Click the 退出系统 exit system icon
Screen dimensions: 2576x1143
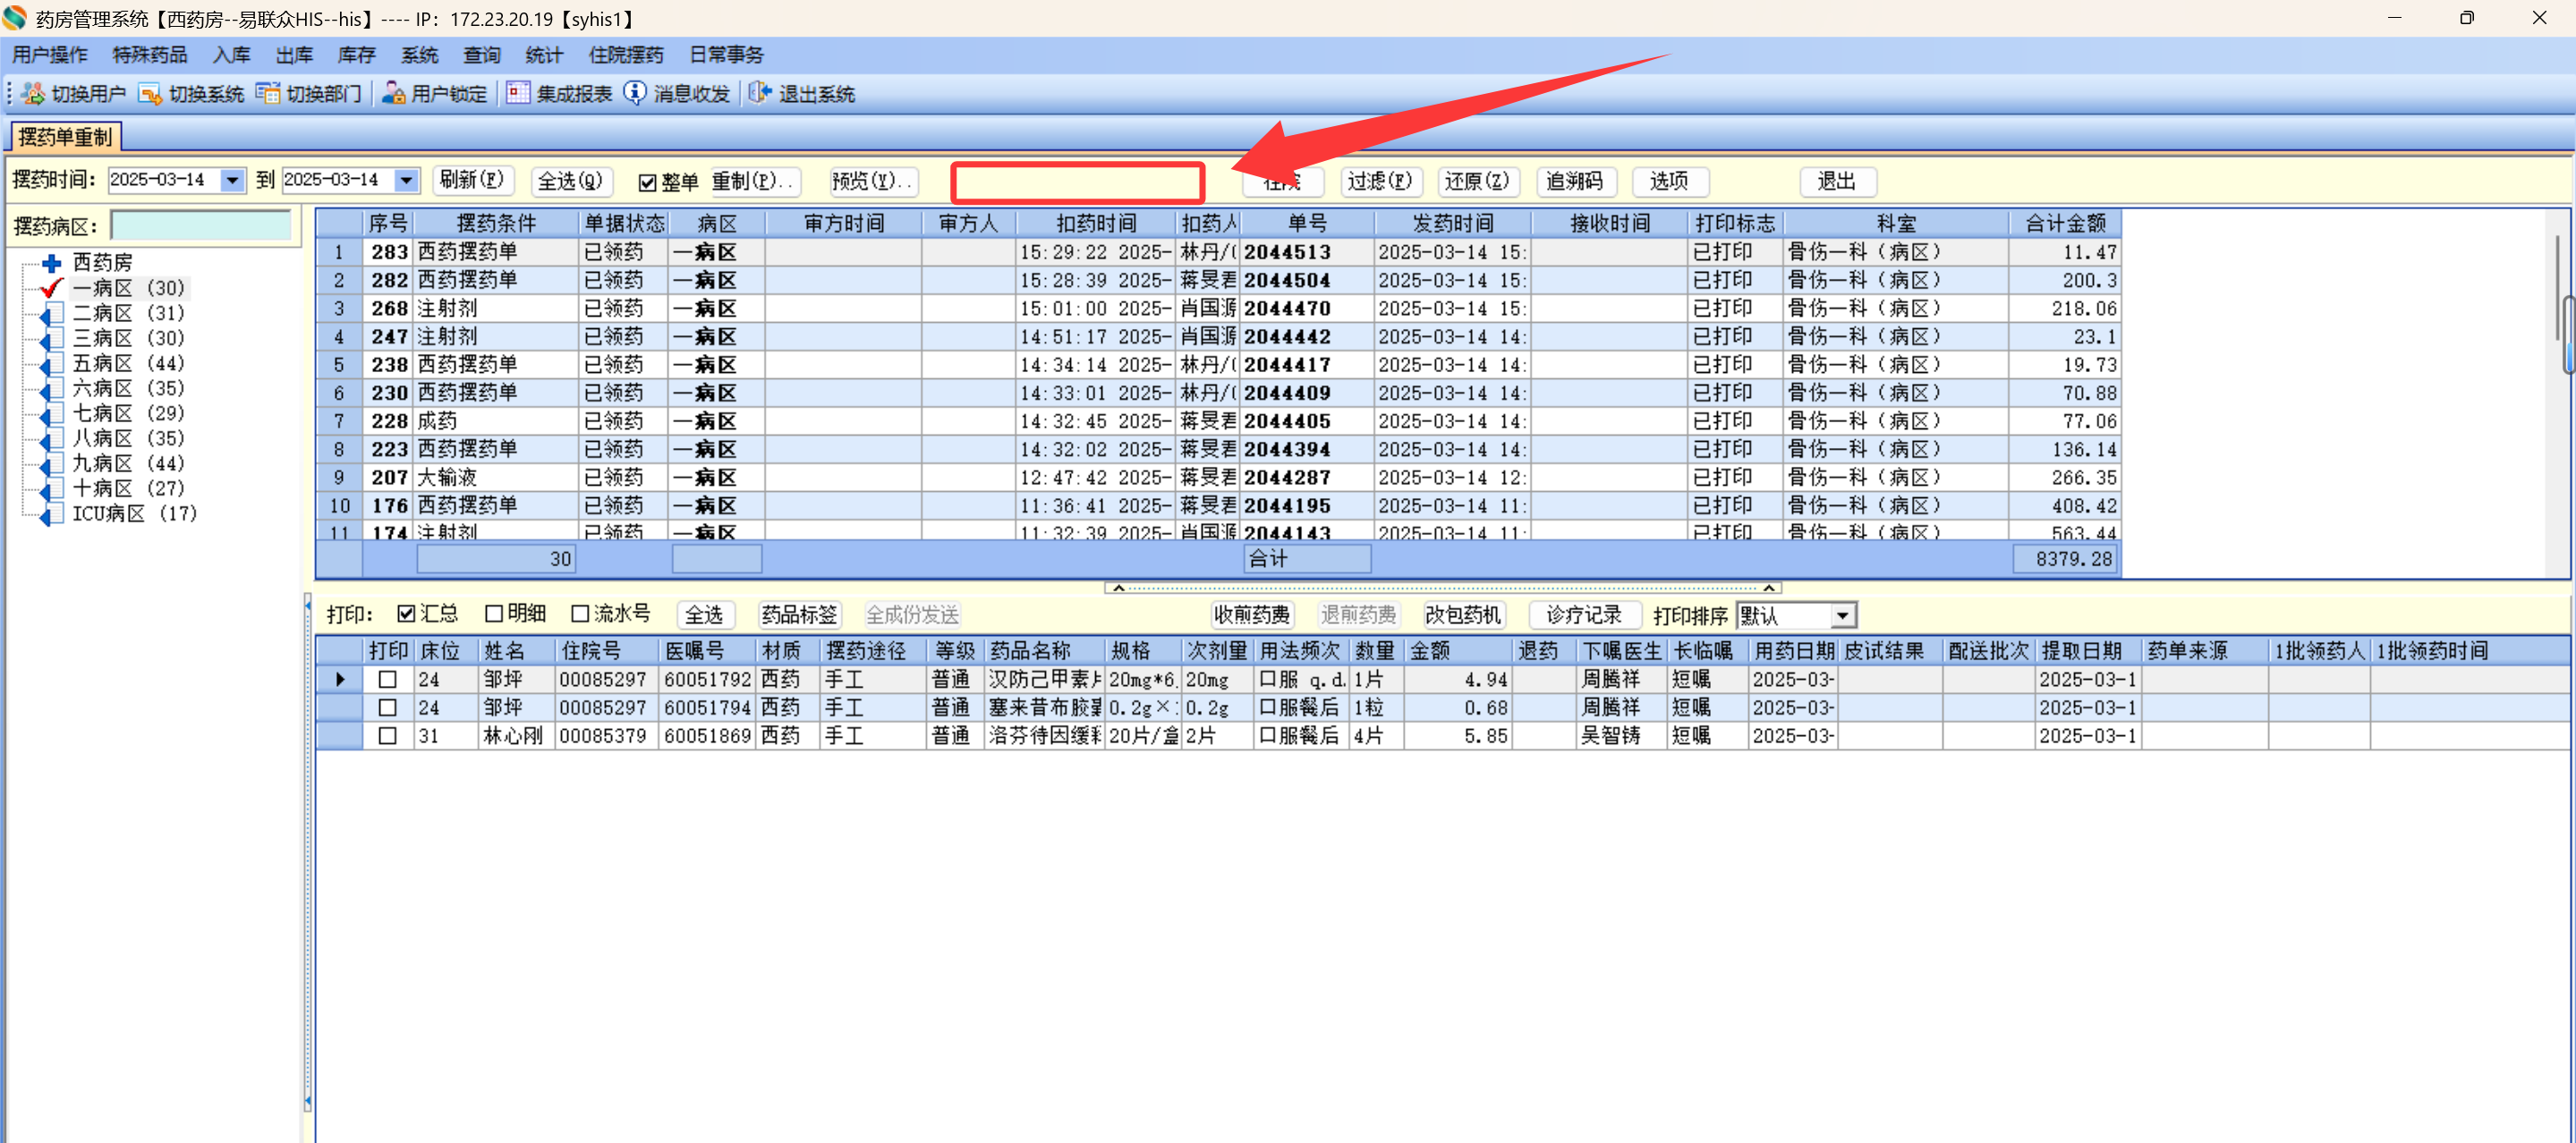[x=760, y=93]
